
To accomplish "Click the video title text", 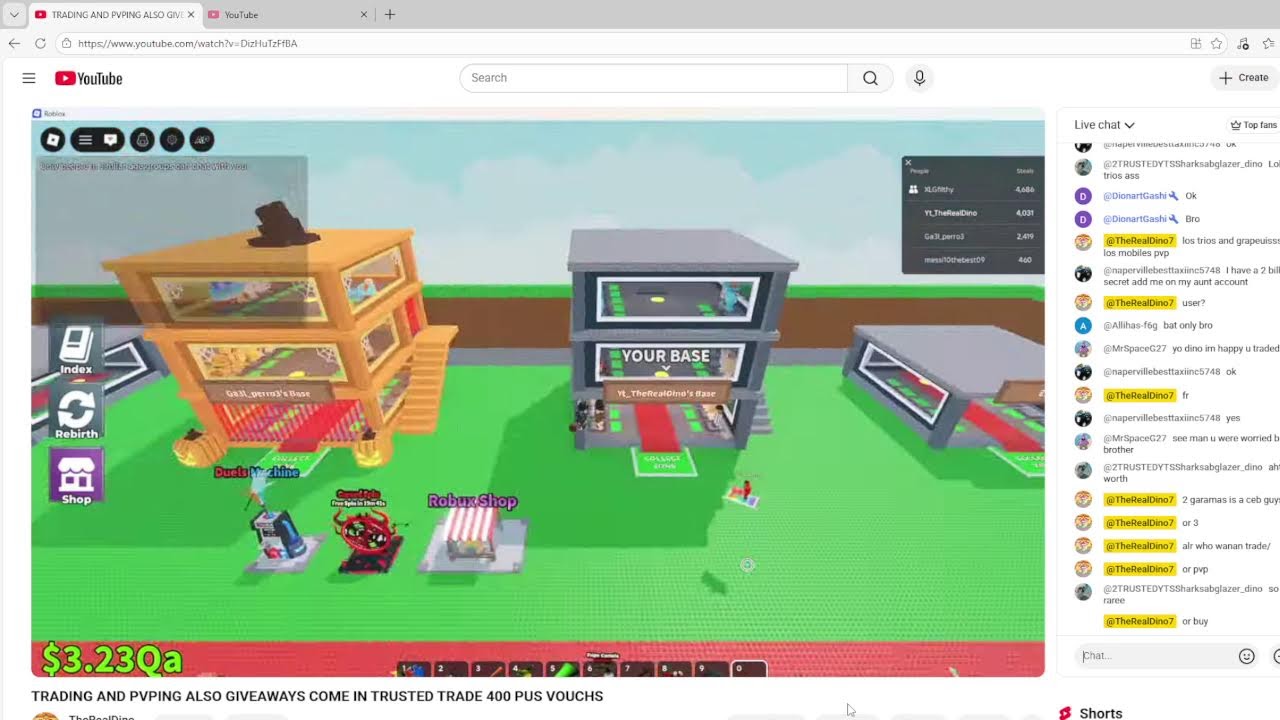I will click(317, 696).
